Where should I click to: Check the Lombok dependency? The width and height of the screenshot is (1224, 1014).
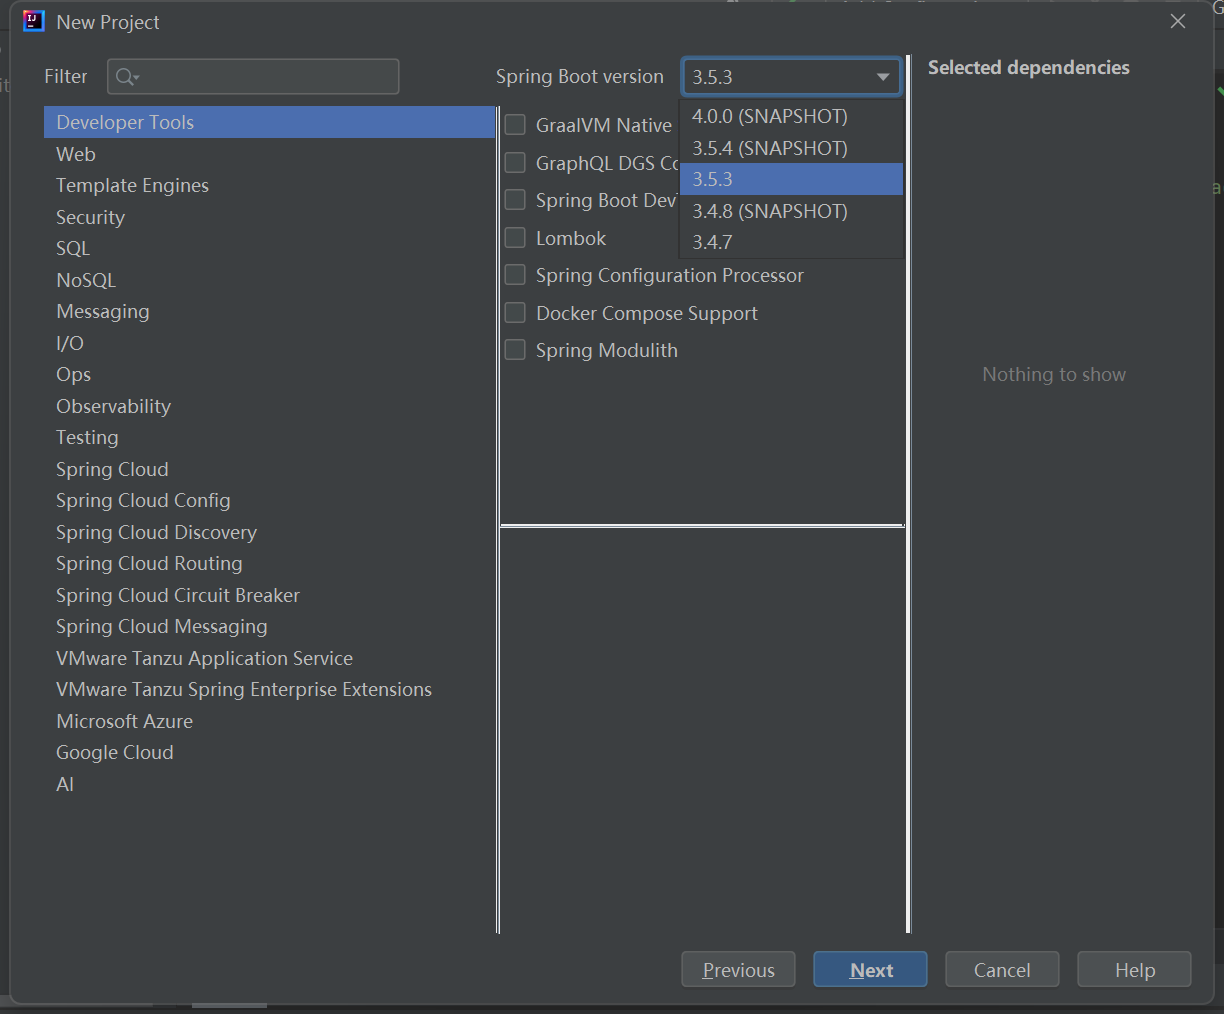coord(515,238)
